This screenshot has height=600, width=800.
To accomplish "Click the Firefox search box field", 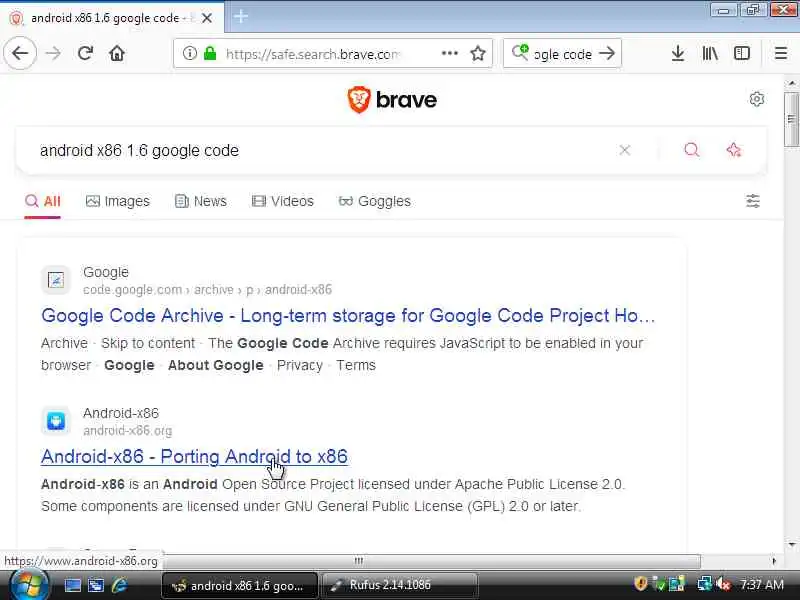I will [563, 54].
